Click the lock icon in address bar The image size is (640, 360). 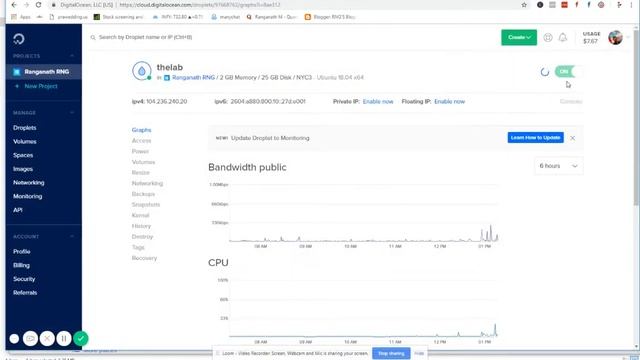(x=53, y=5)
